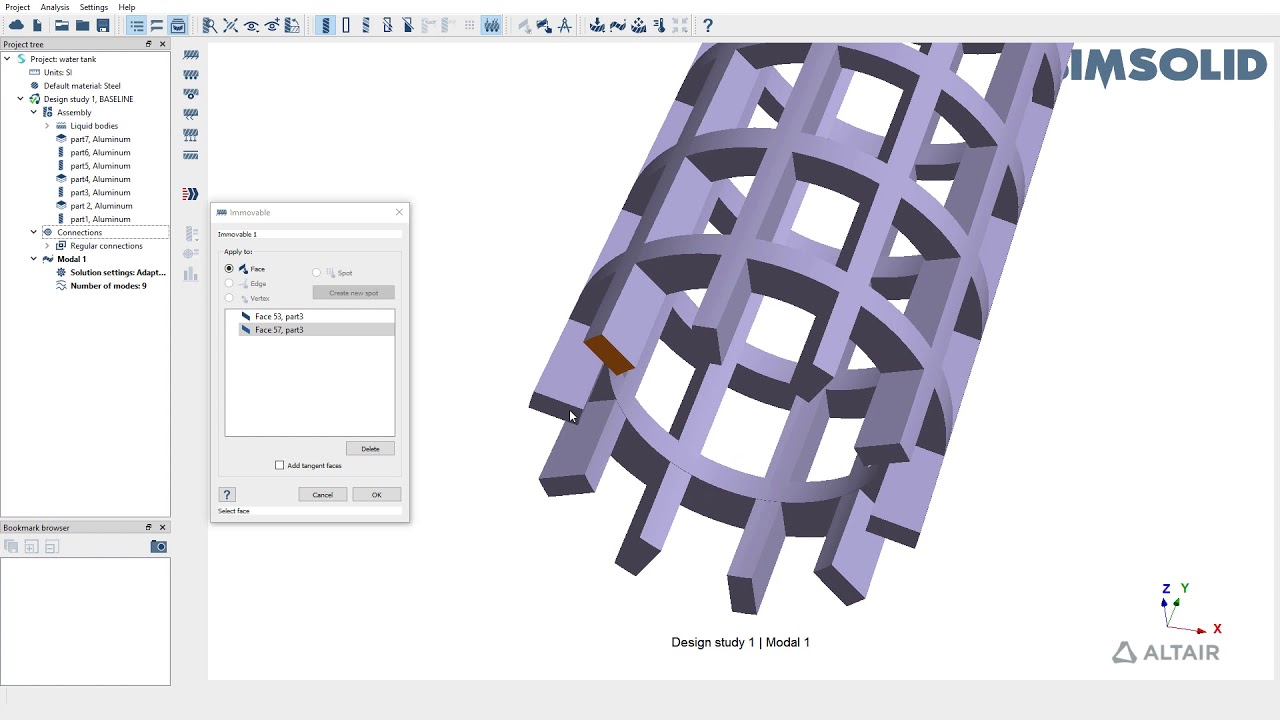The height and width of the screenshot is (720, 1280).
Task: Click the Immovable 1 name field
Action: 310,234
